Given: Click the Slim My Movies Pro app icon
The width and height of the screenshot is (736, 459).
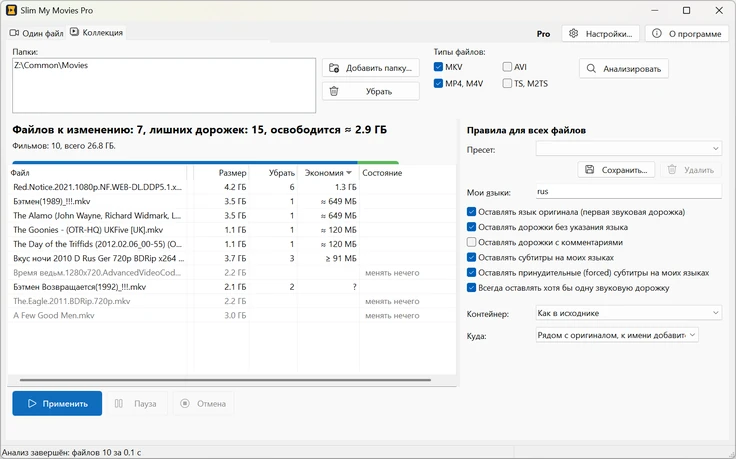Looking at the screenshot, I should (11, 10).
